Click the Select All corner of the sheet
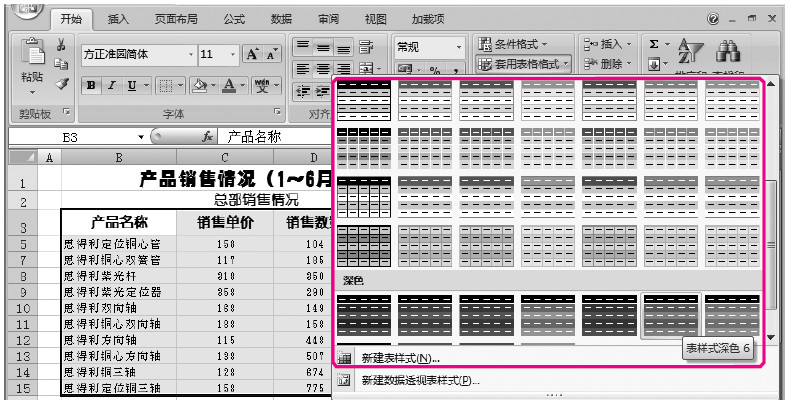The image size is (791, 403). click(22, 157)
